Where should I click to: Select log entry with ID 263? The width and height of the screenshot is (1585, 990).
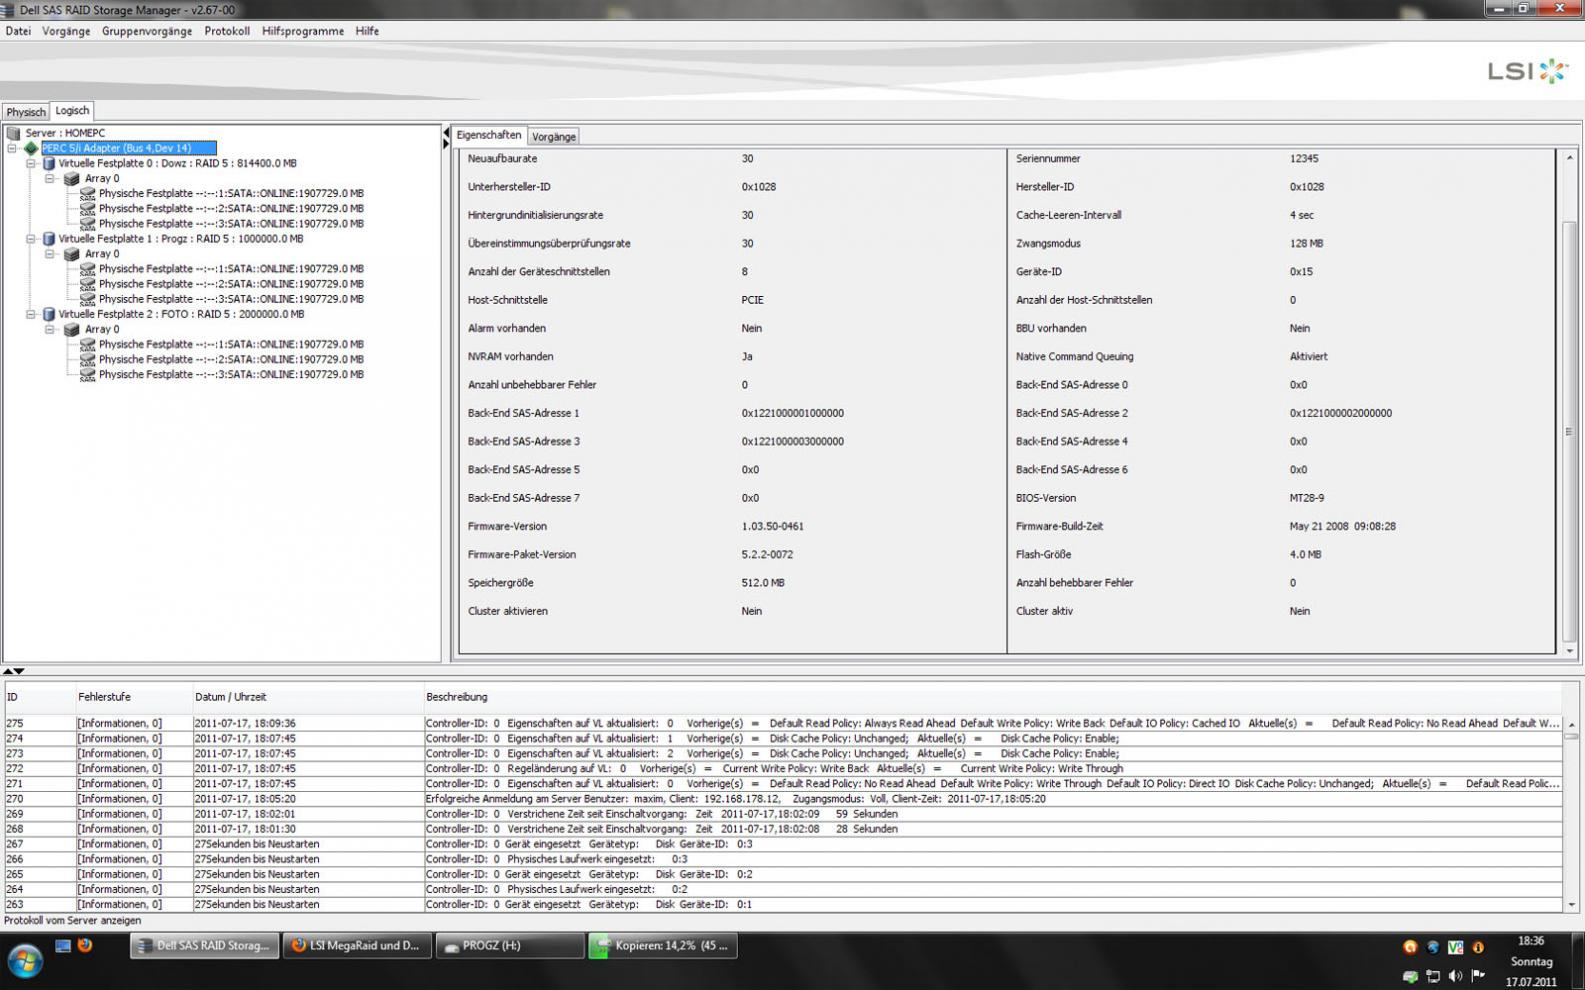tap(783, 904)
